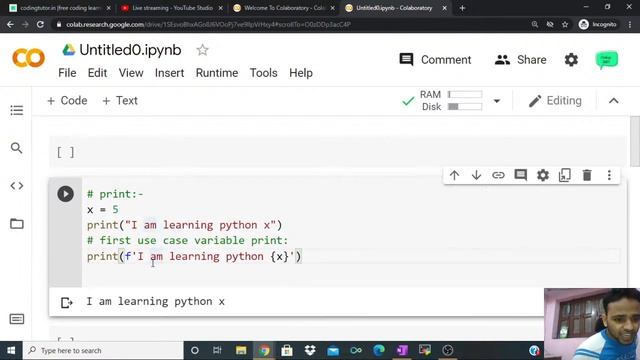Screen dimensions: 640x360
Task: Click the 'x = 5' code line
Action: [102, 209]
